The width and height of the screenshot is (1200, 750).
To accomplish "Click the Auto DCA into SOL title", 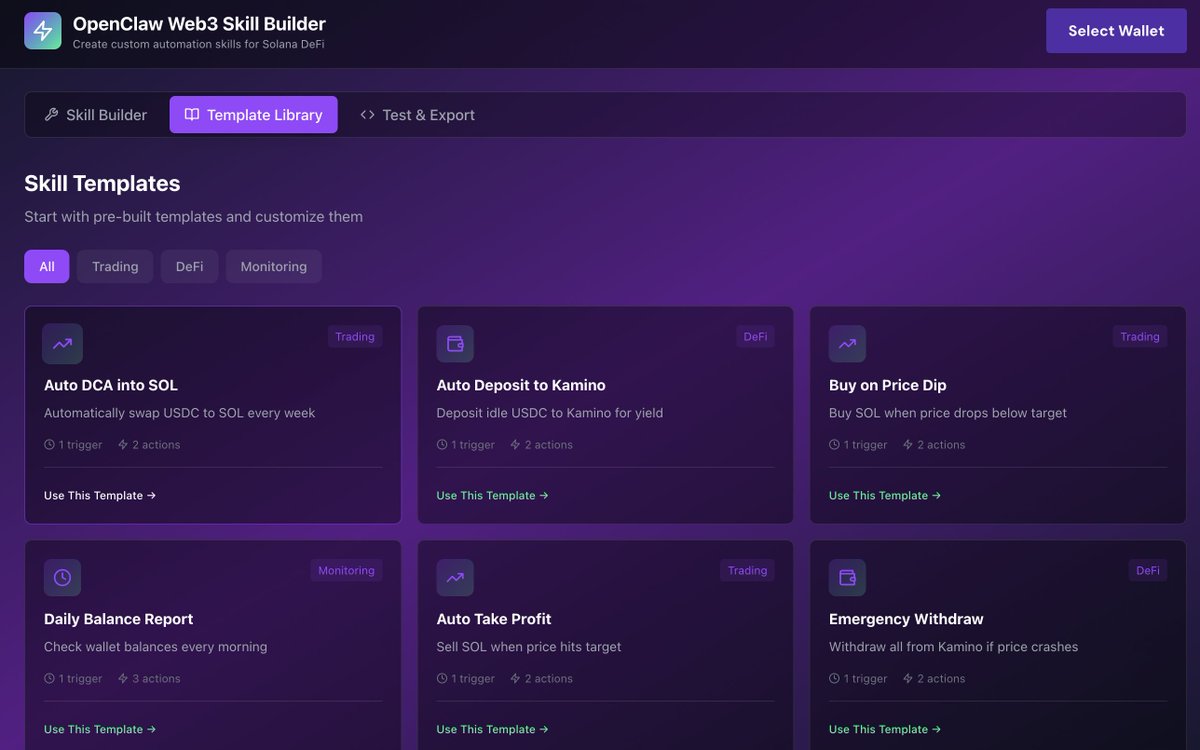I will (111, 385).
